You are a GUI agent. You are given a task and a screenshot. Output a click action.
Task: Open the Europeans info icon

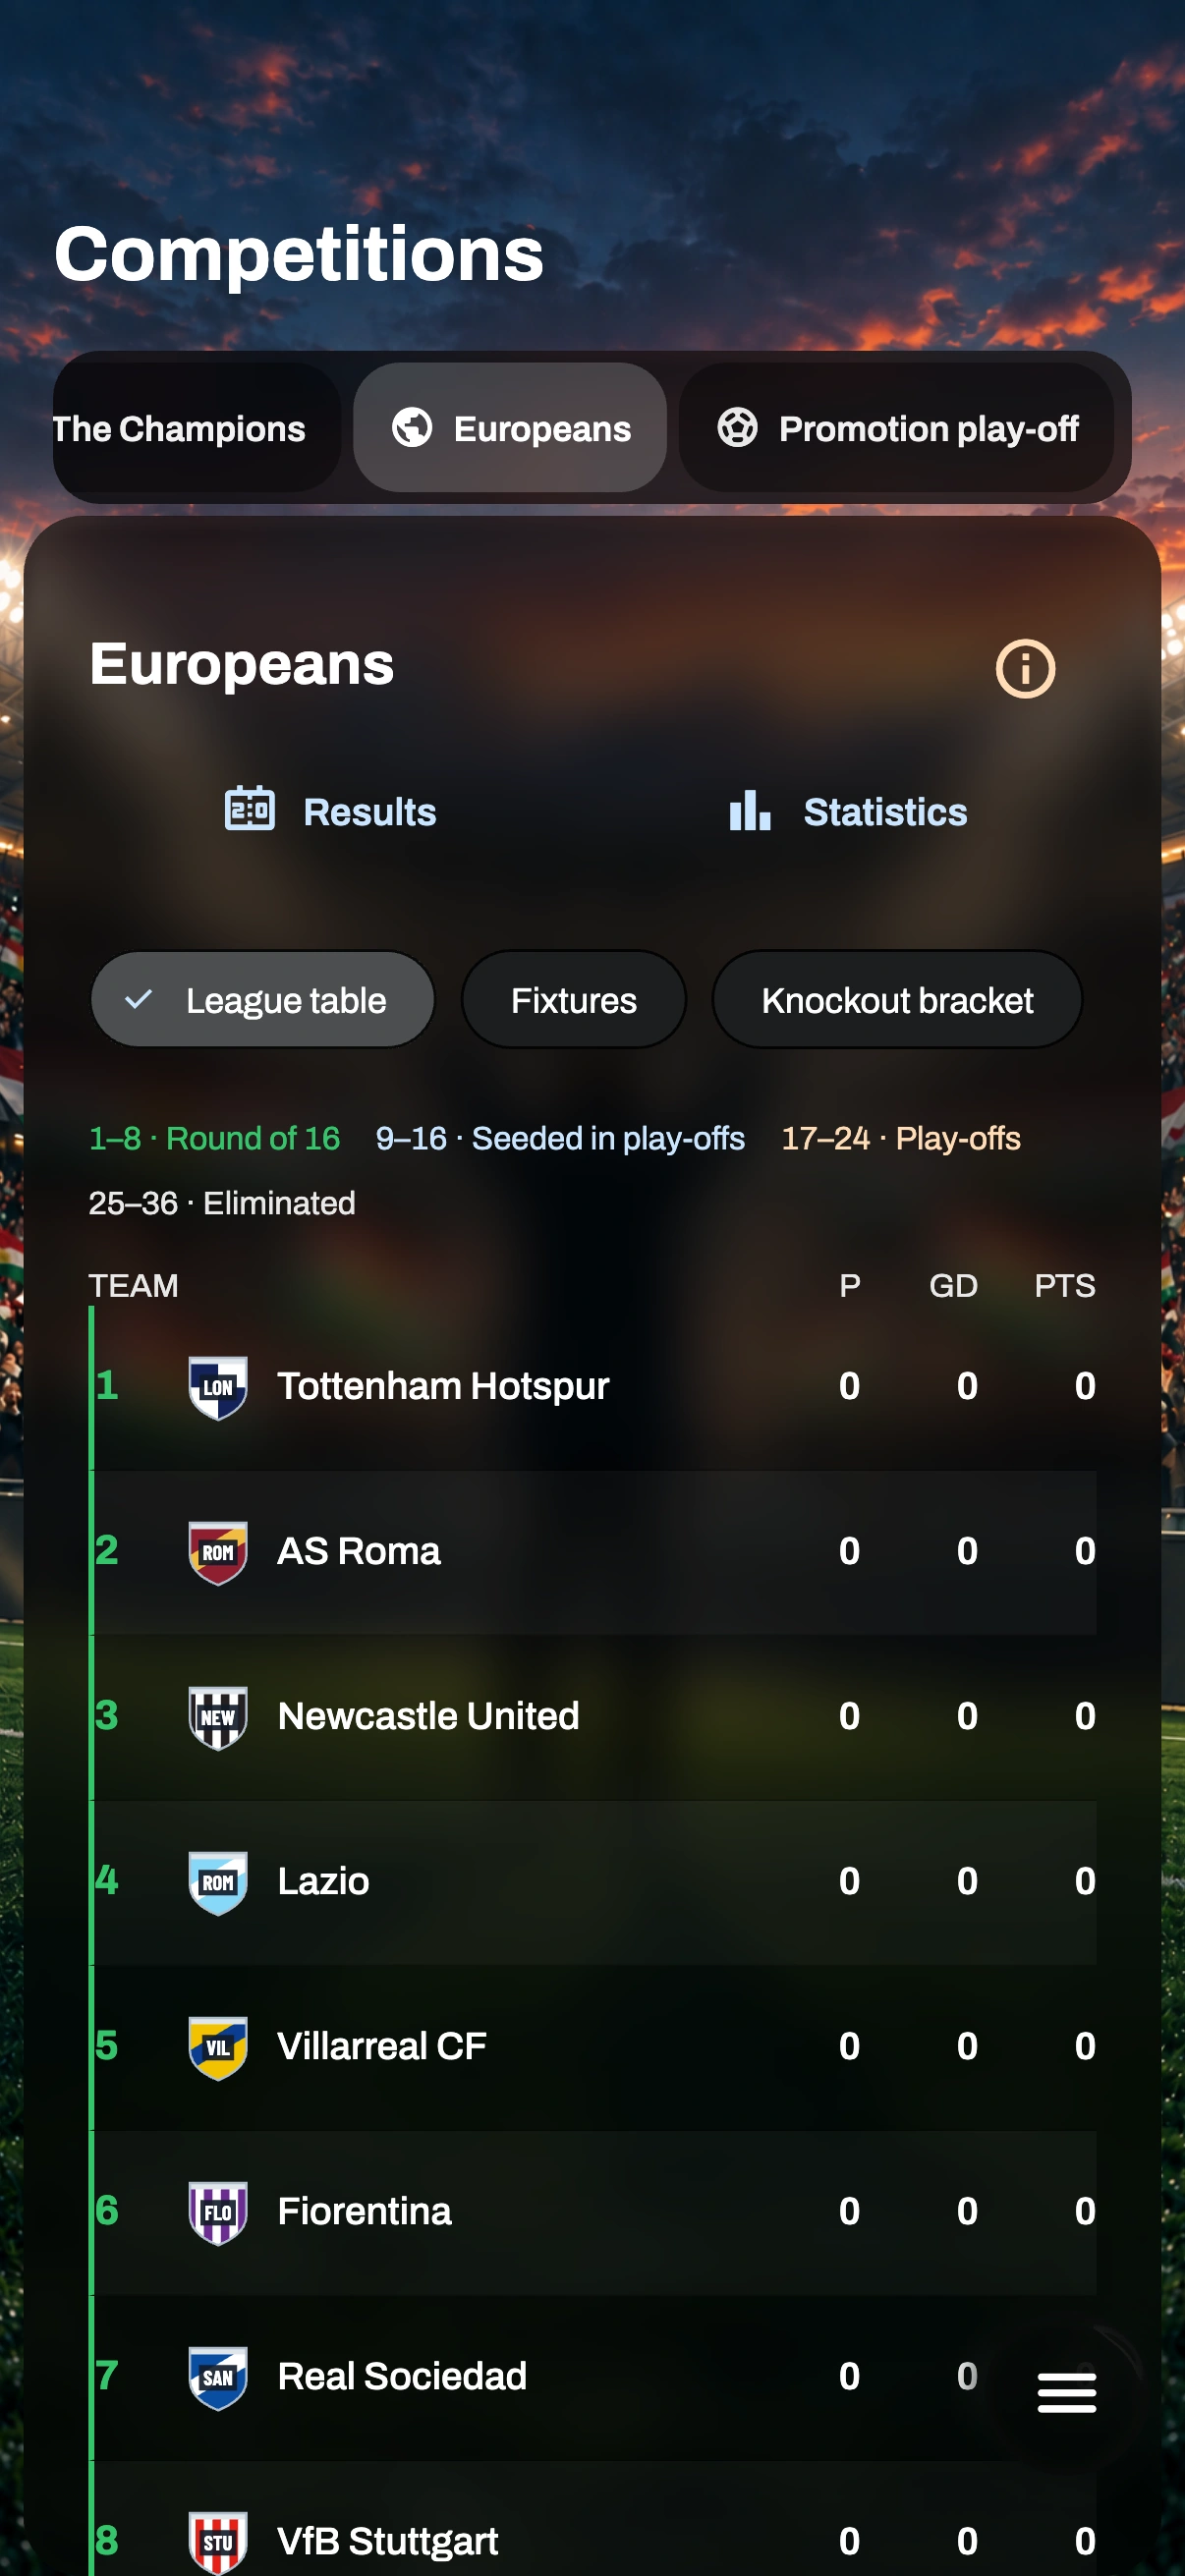click(1025, 668)
